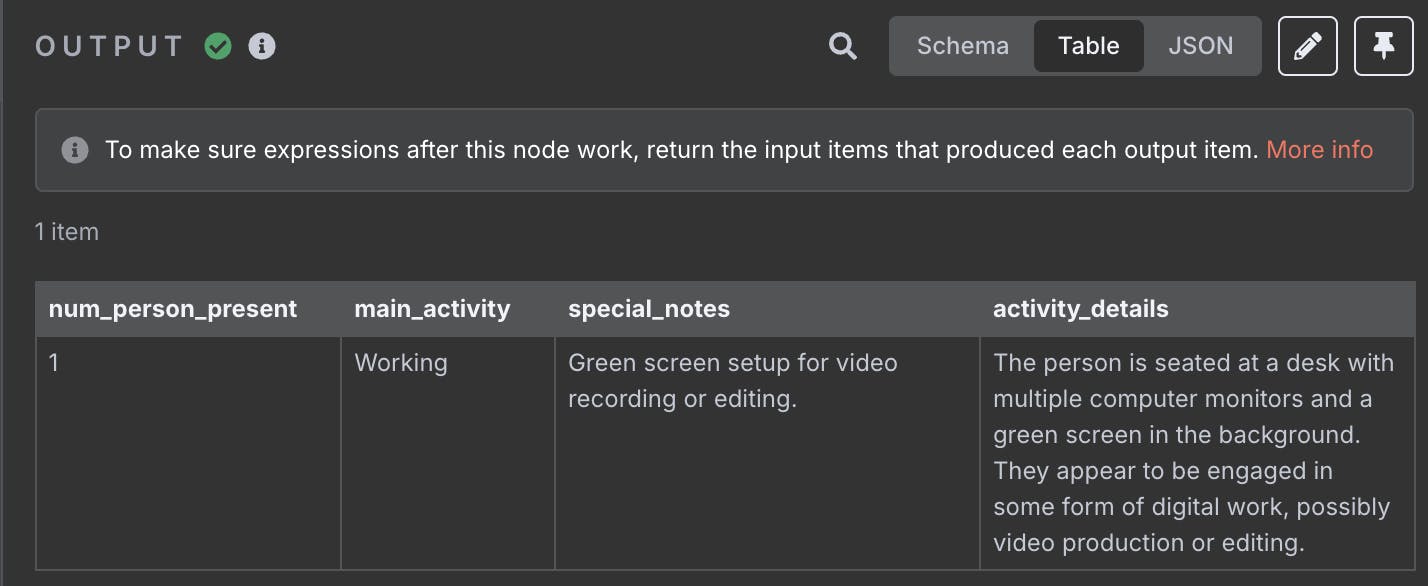Open the output search magnifier icon
This screenshot has height=586, width=1428.
tap(843, 46)
